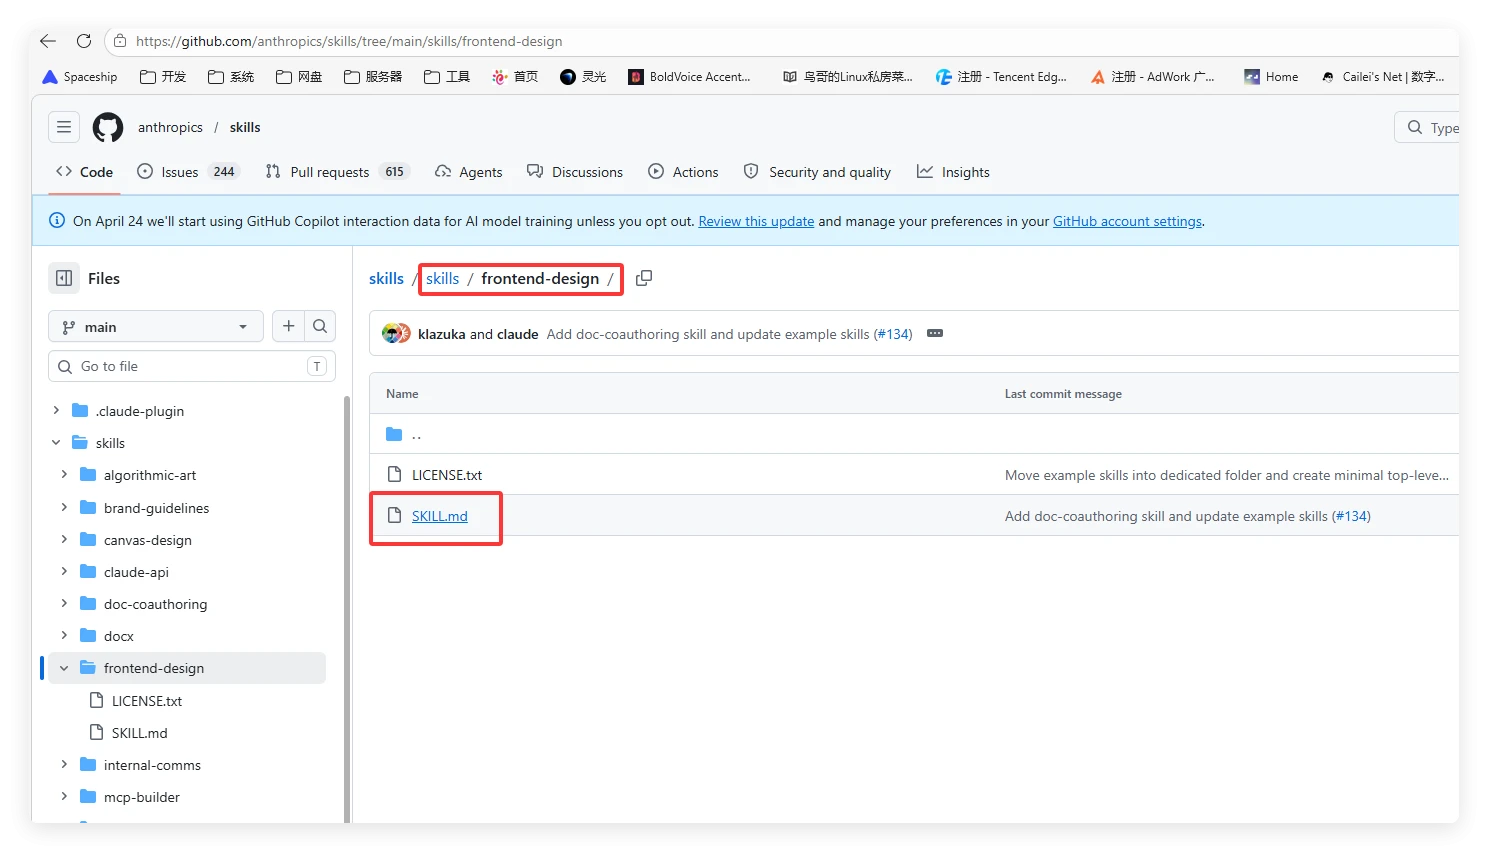Open the Insights tab
The height and width of the screenshot is (851, 1487).
point(953,172)
